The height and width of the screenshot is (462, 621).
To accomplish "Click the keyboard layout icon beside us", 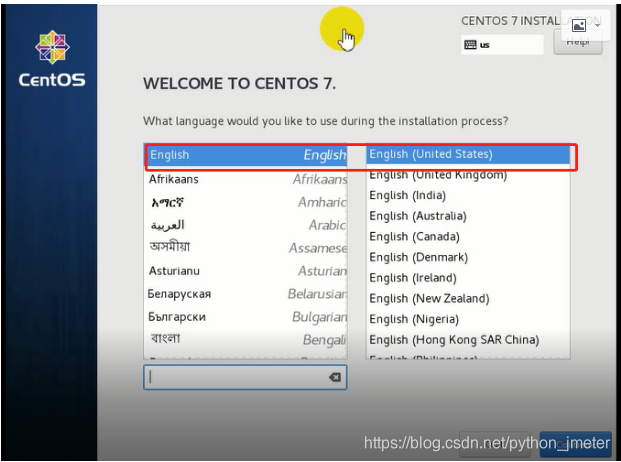I will 470,45.
